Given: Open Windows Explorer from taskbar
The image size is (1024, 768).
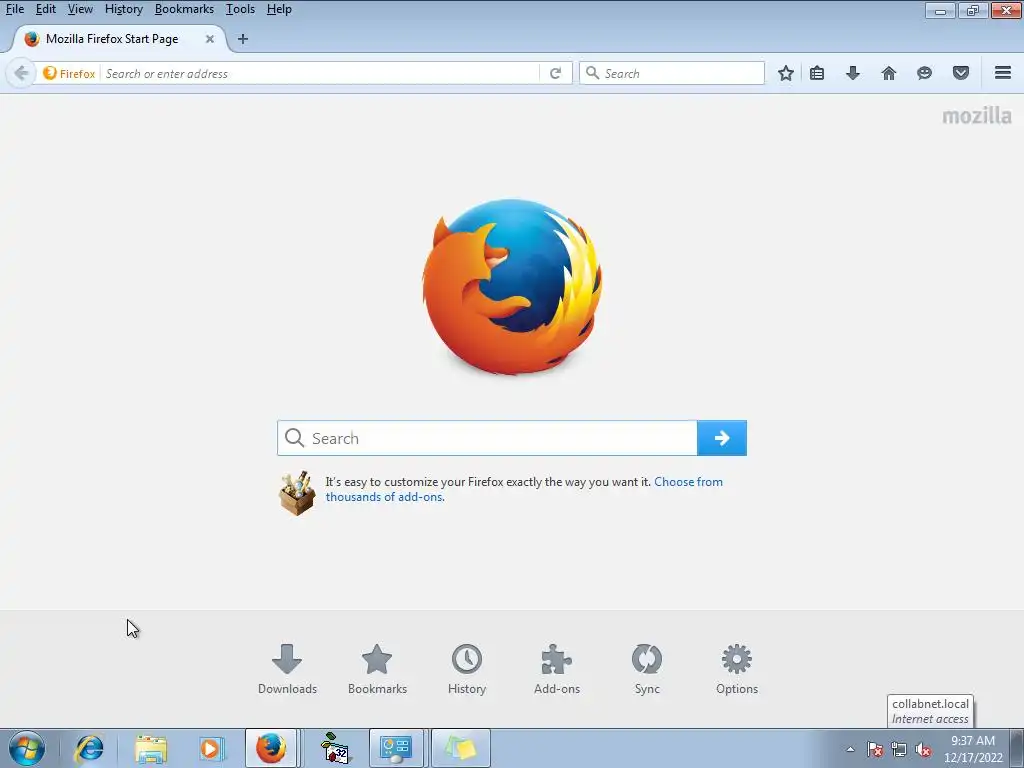Looking at the screenshot, I should (x=151, y=748).
